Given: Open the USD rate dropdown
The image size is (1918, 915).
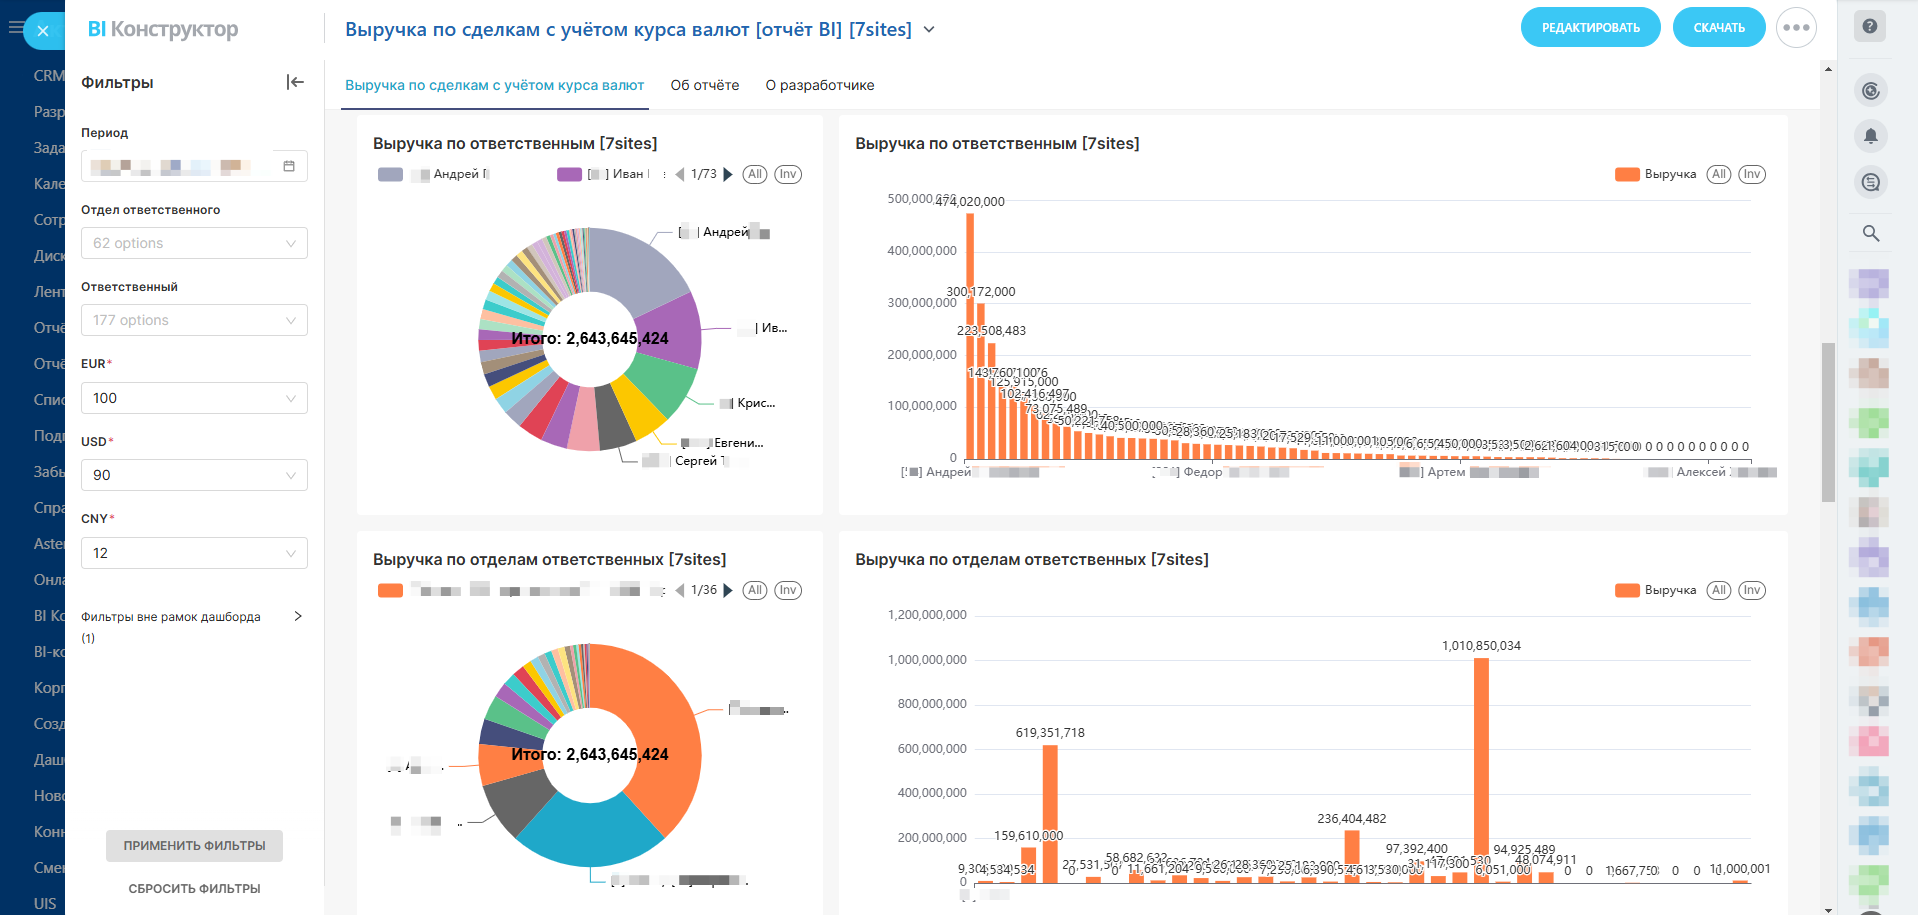Looking at the screenshot, I should click(194, 475).
